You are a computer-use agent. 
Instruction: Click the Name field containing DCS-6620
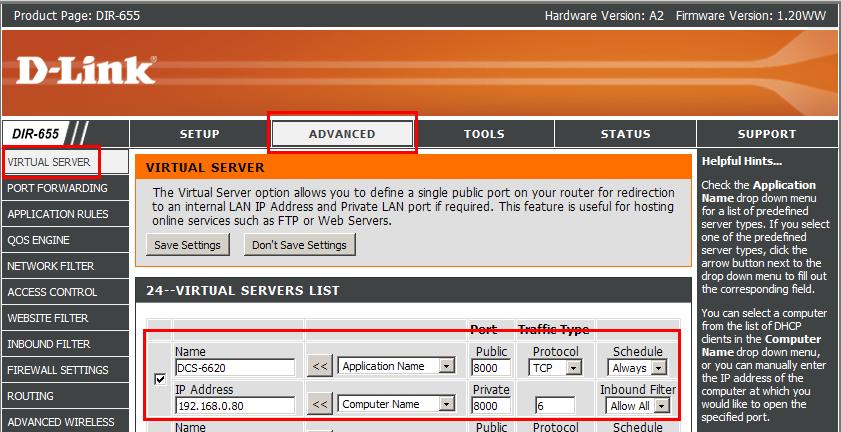[235, 367]
